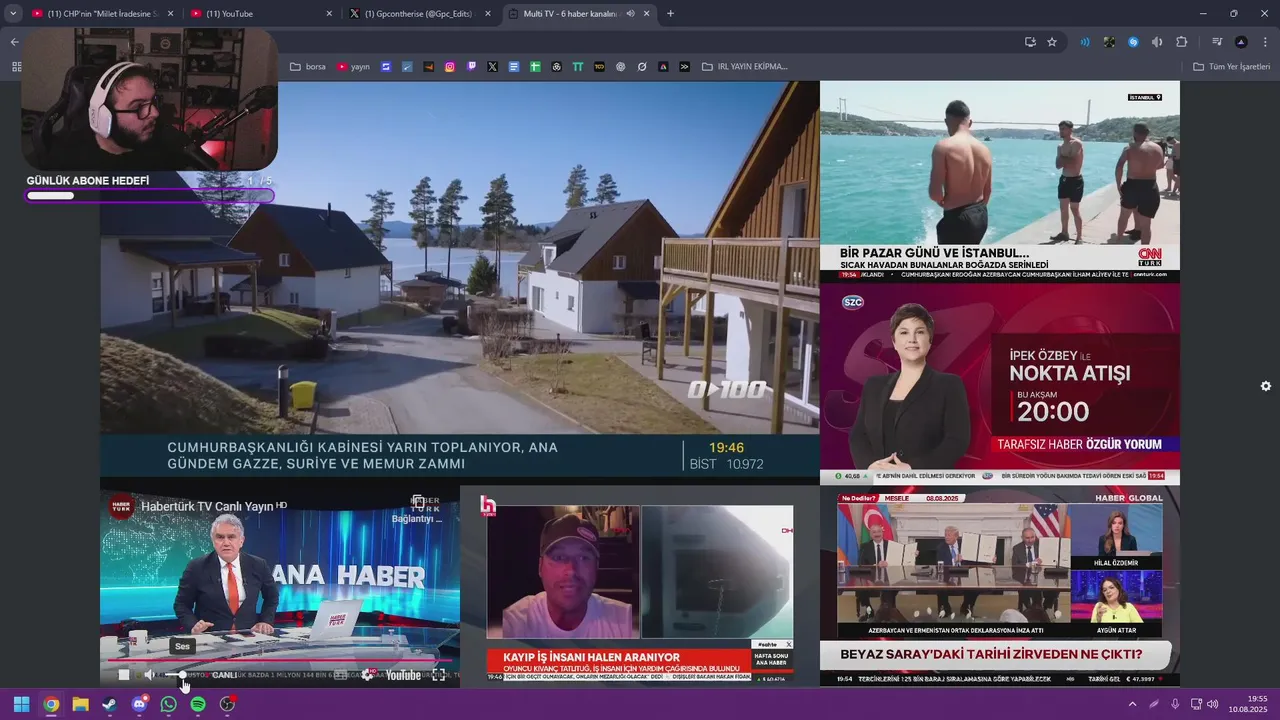
Task: Click the Haber Global stream panel
Action: [x=1000, y=587]
